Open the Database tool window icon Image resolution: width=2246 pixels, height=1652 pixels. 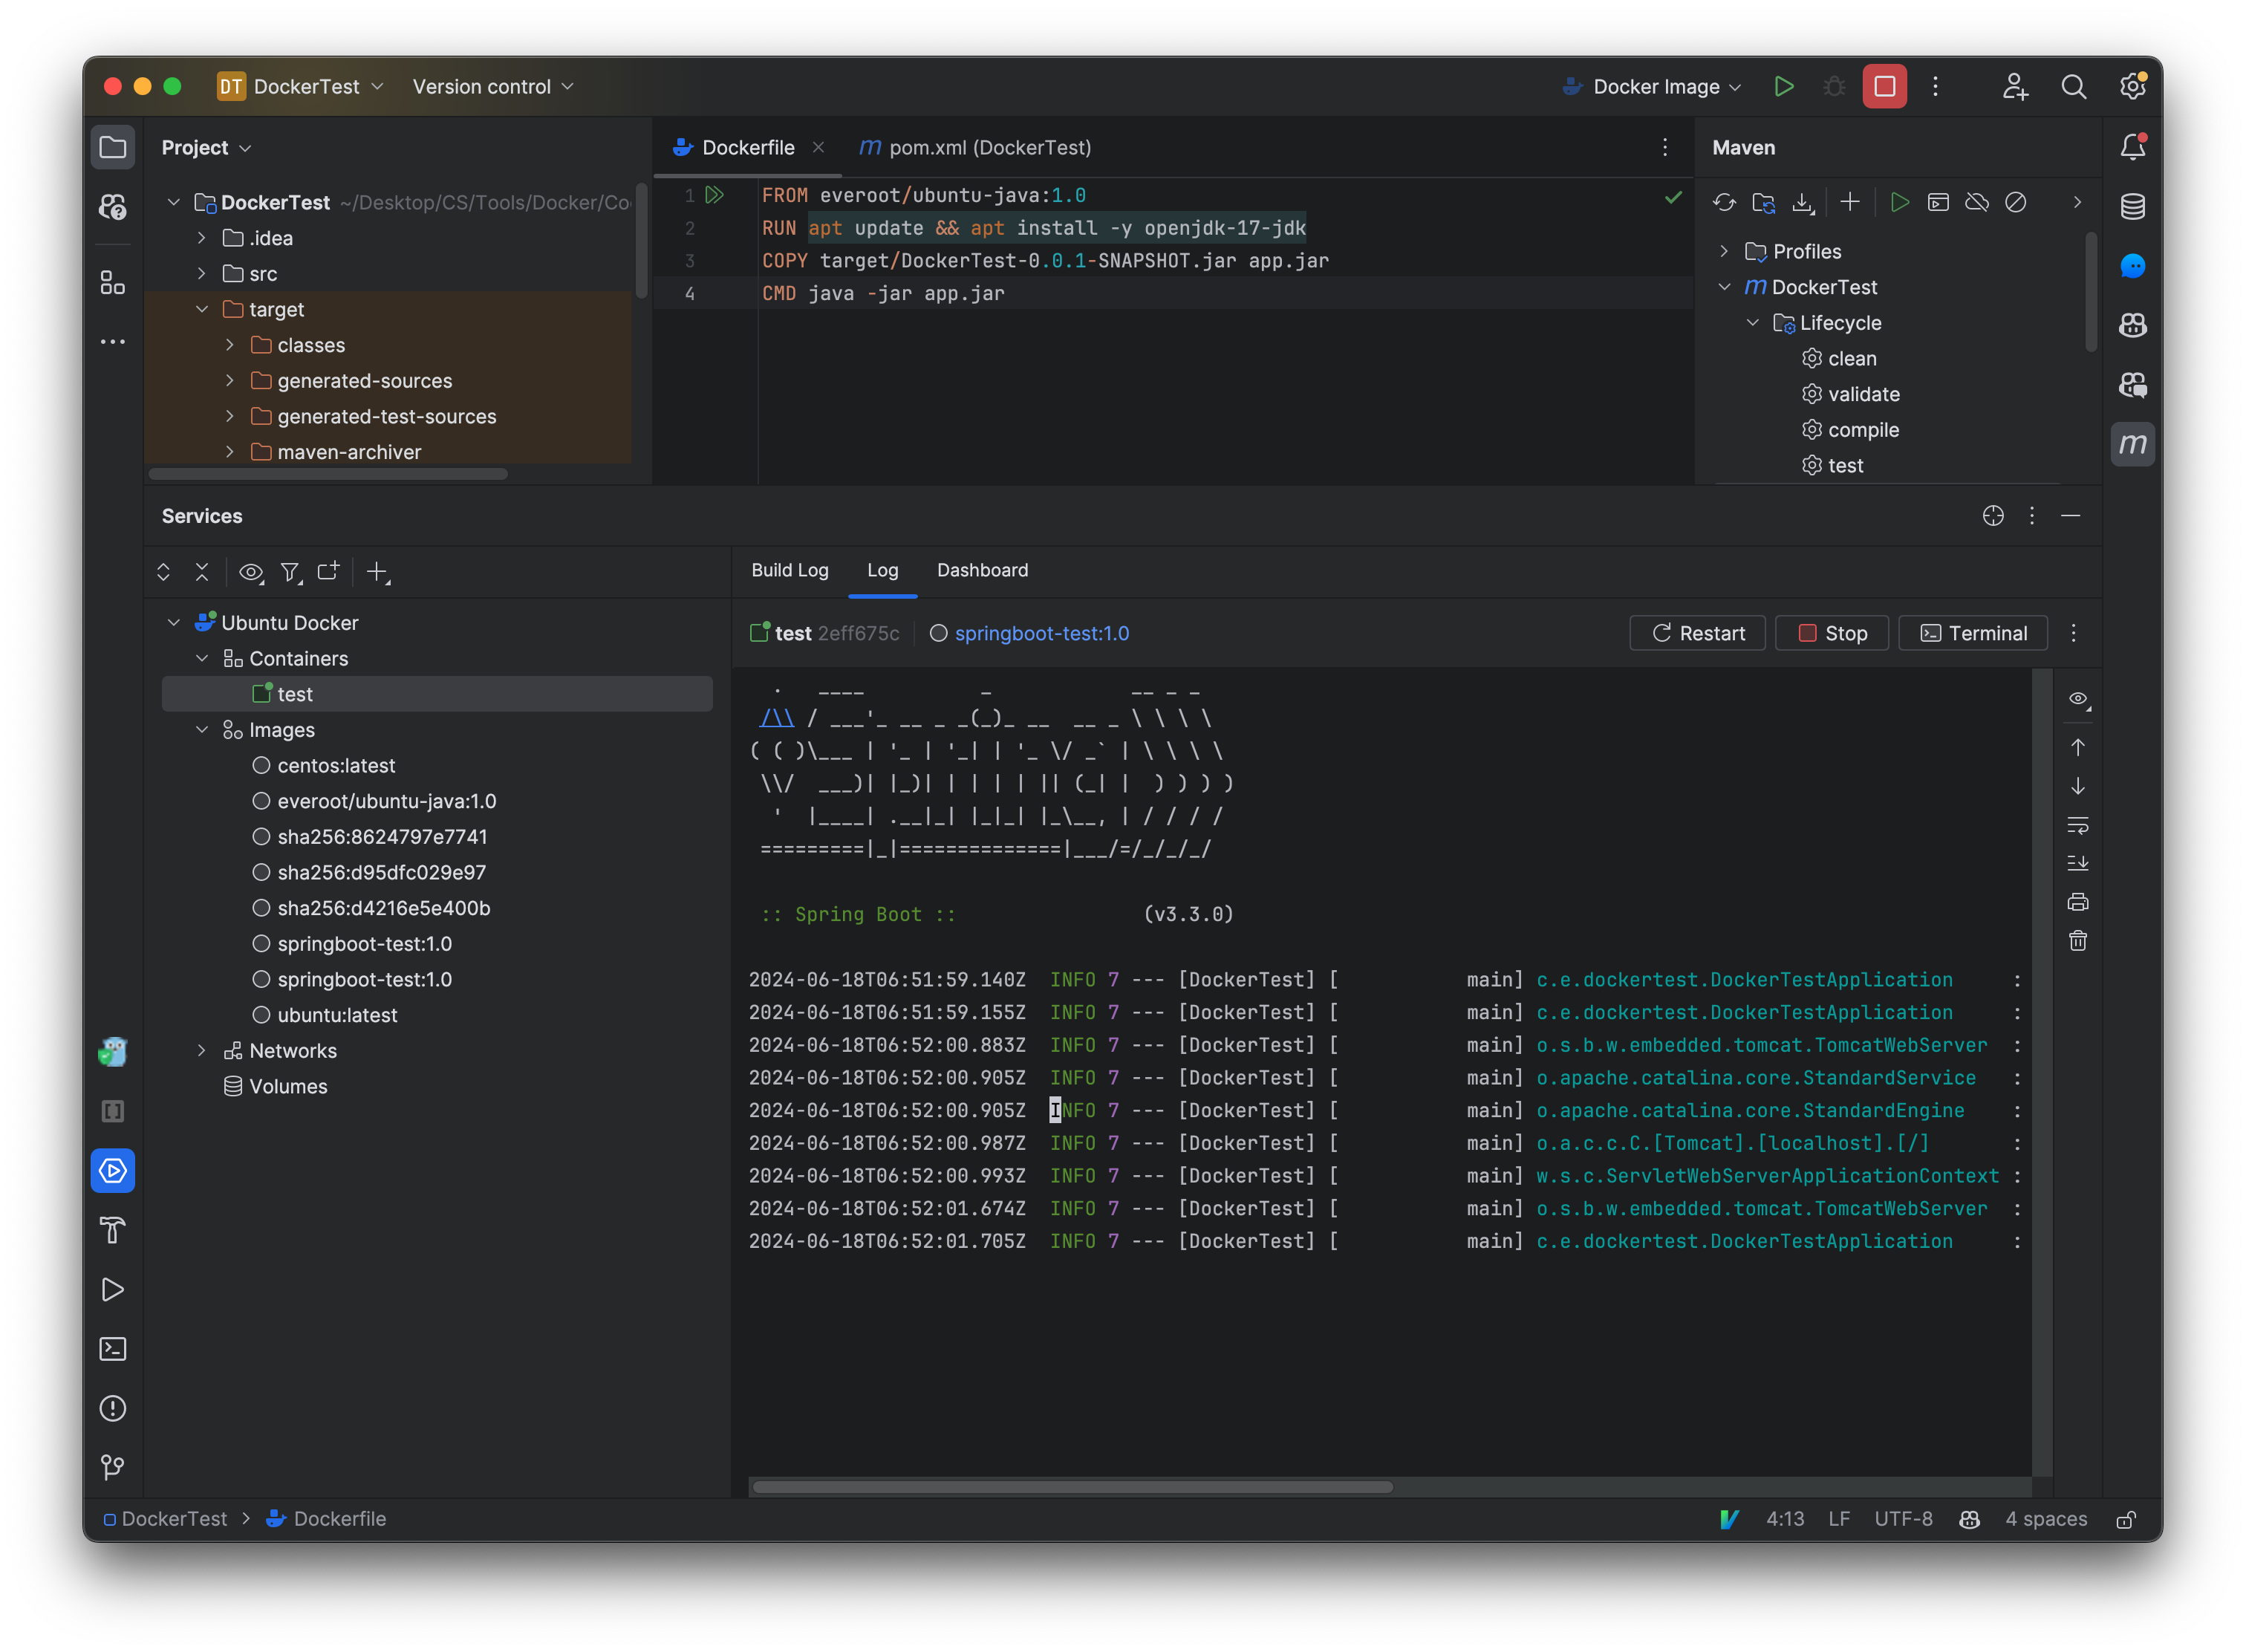point(2132,207)
